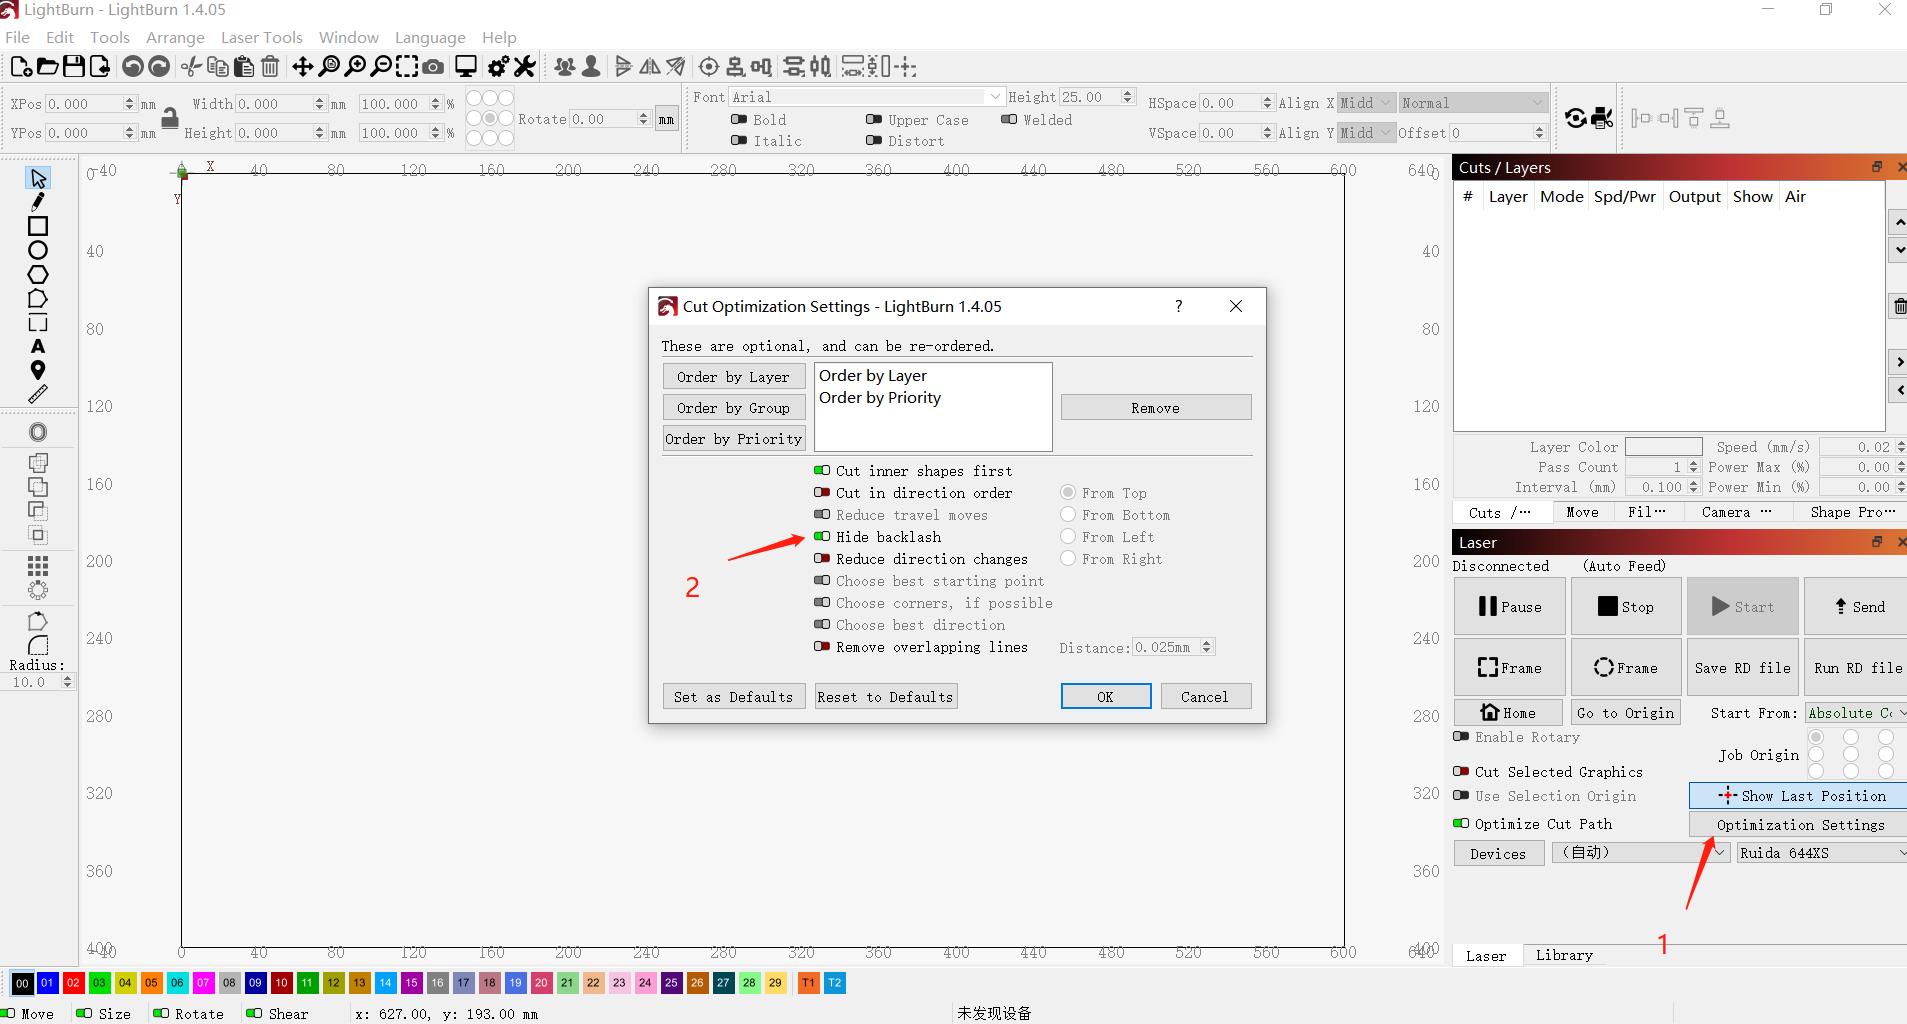Select blue palette swatch 01
The image size is (1907, 1024).
coord(47,983)
